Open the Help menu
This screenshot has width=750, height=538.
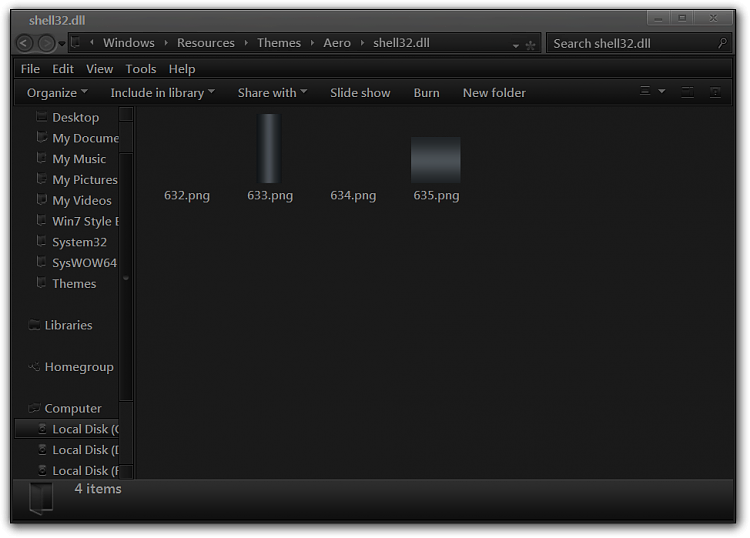(182, 69)
